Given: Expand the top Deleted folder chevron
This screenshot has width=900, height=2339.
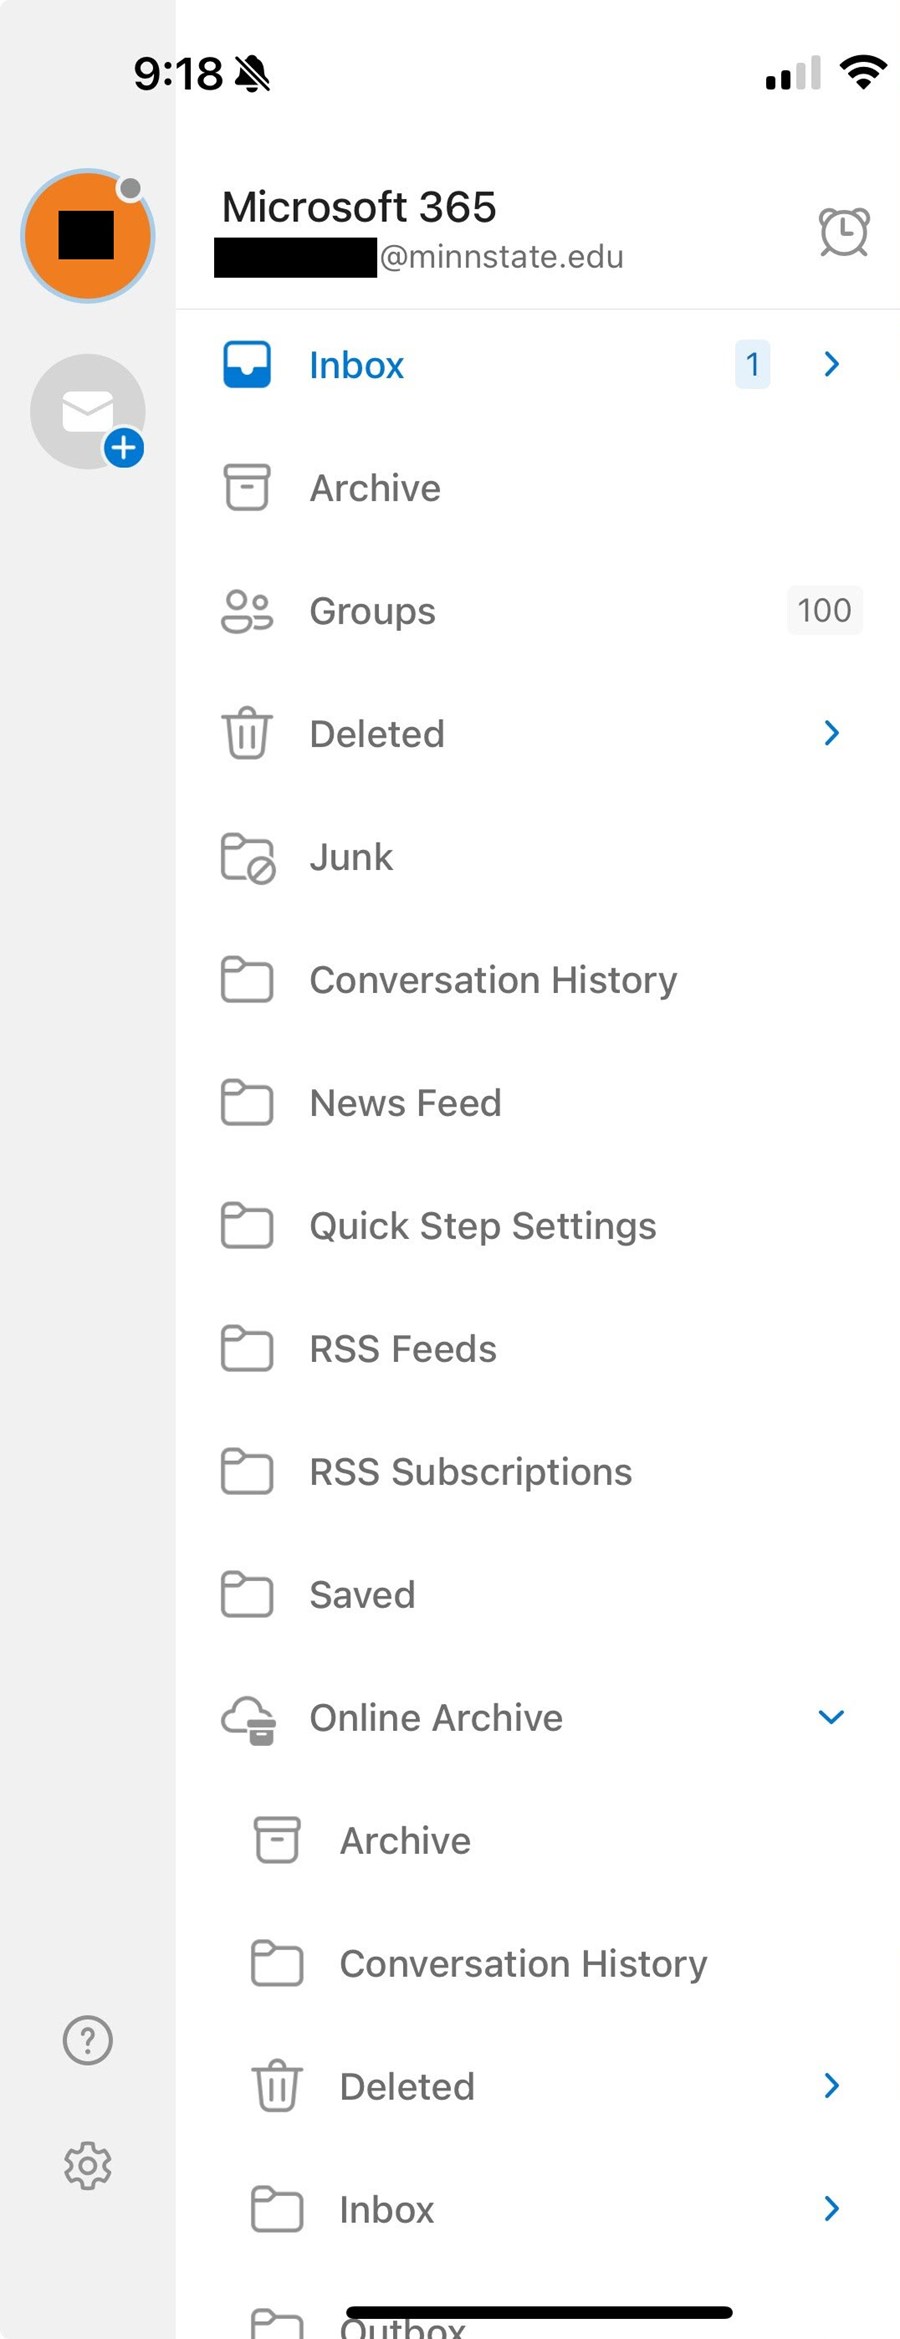Looking at the screenshot, I should tap(831, 733).
